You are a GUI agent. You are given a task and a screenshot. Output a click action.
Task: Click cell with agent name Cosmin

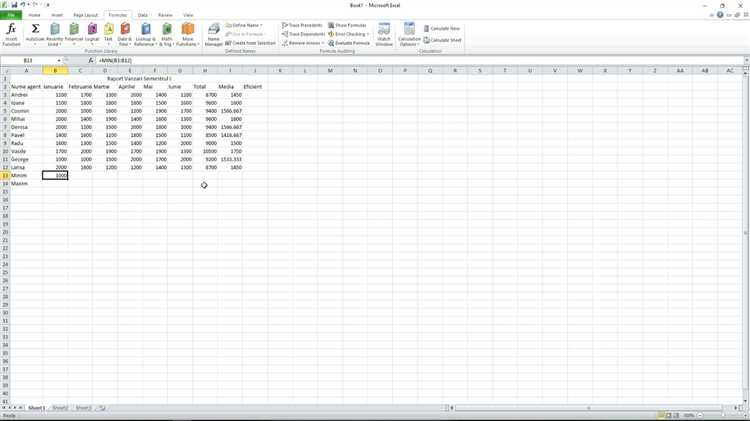pyautogui.click(x=26, y=111)
